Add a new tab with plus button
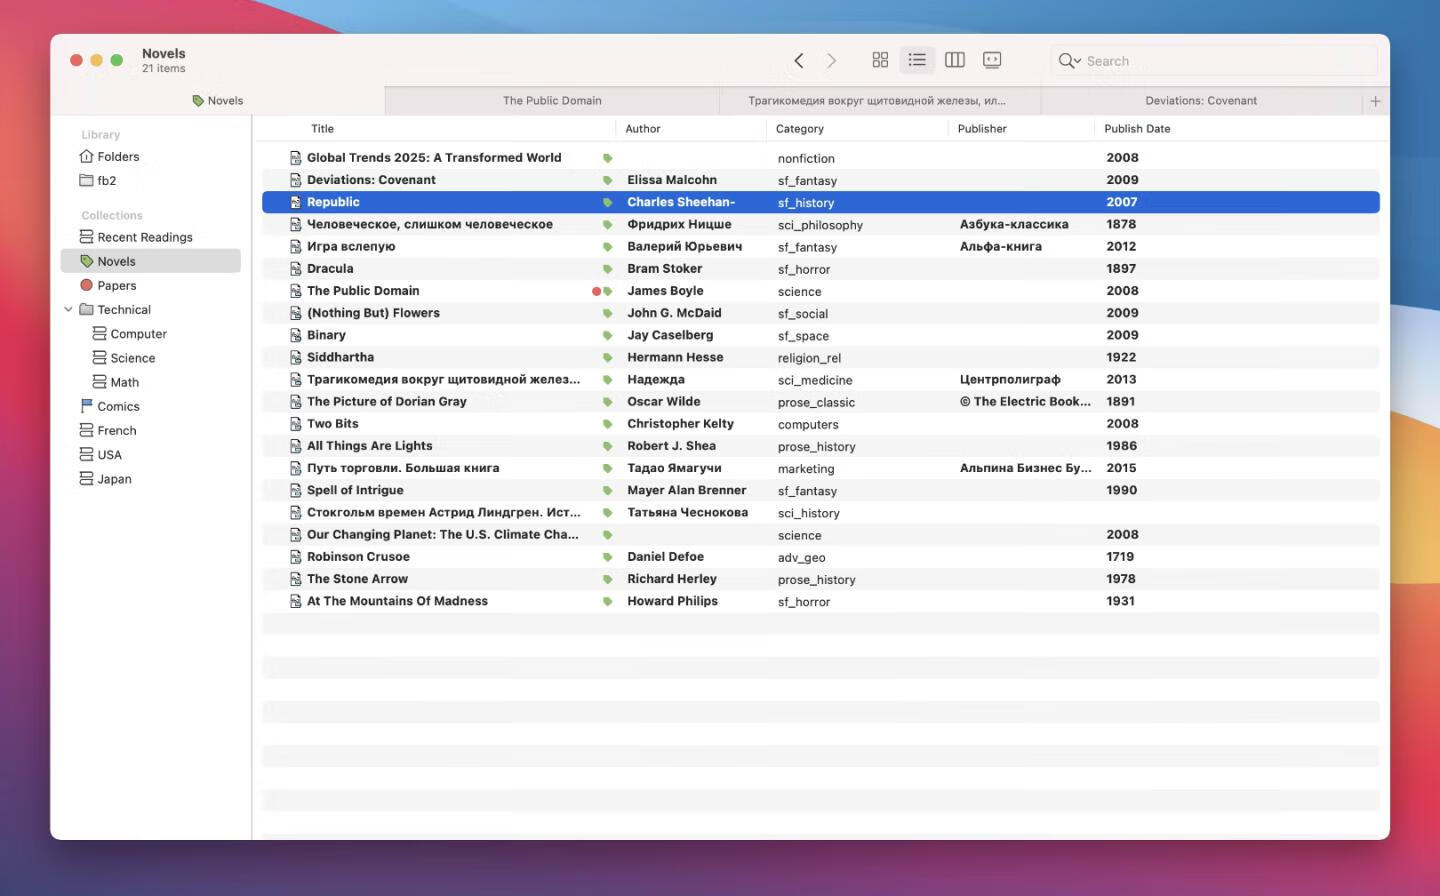1440x896 pixels. pyautogui.click(x=1375, y=101)
